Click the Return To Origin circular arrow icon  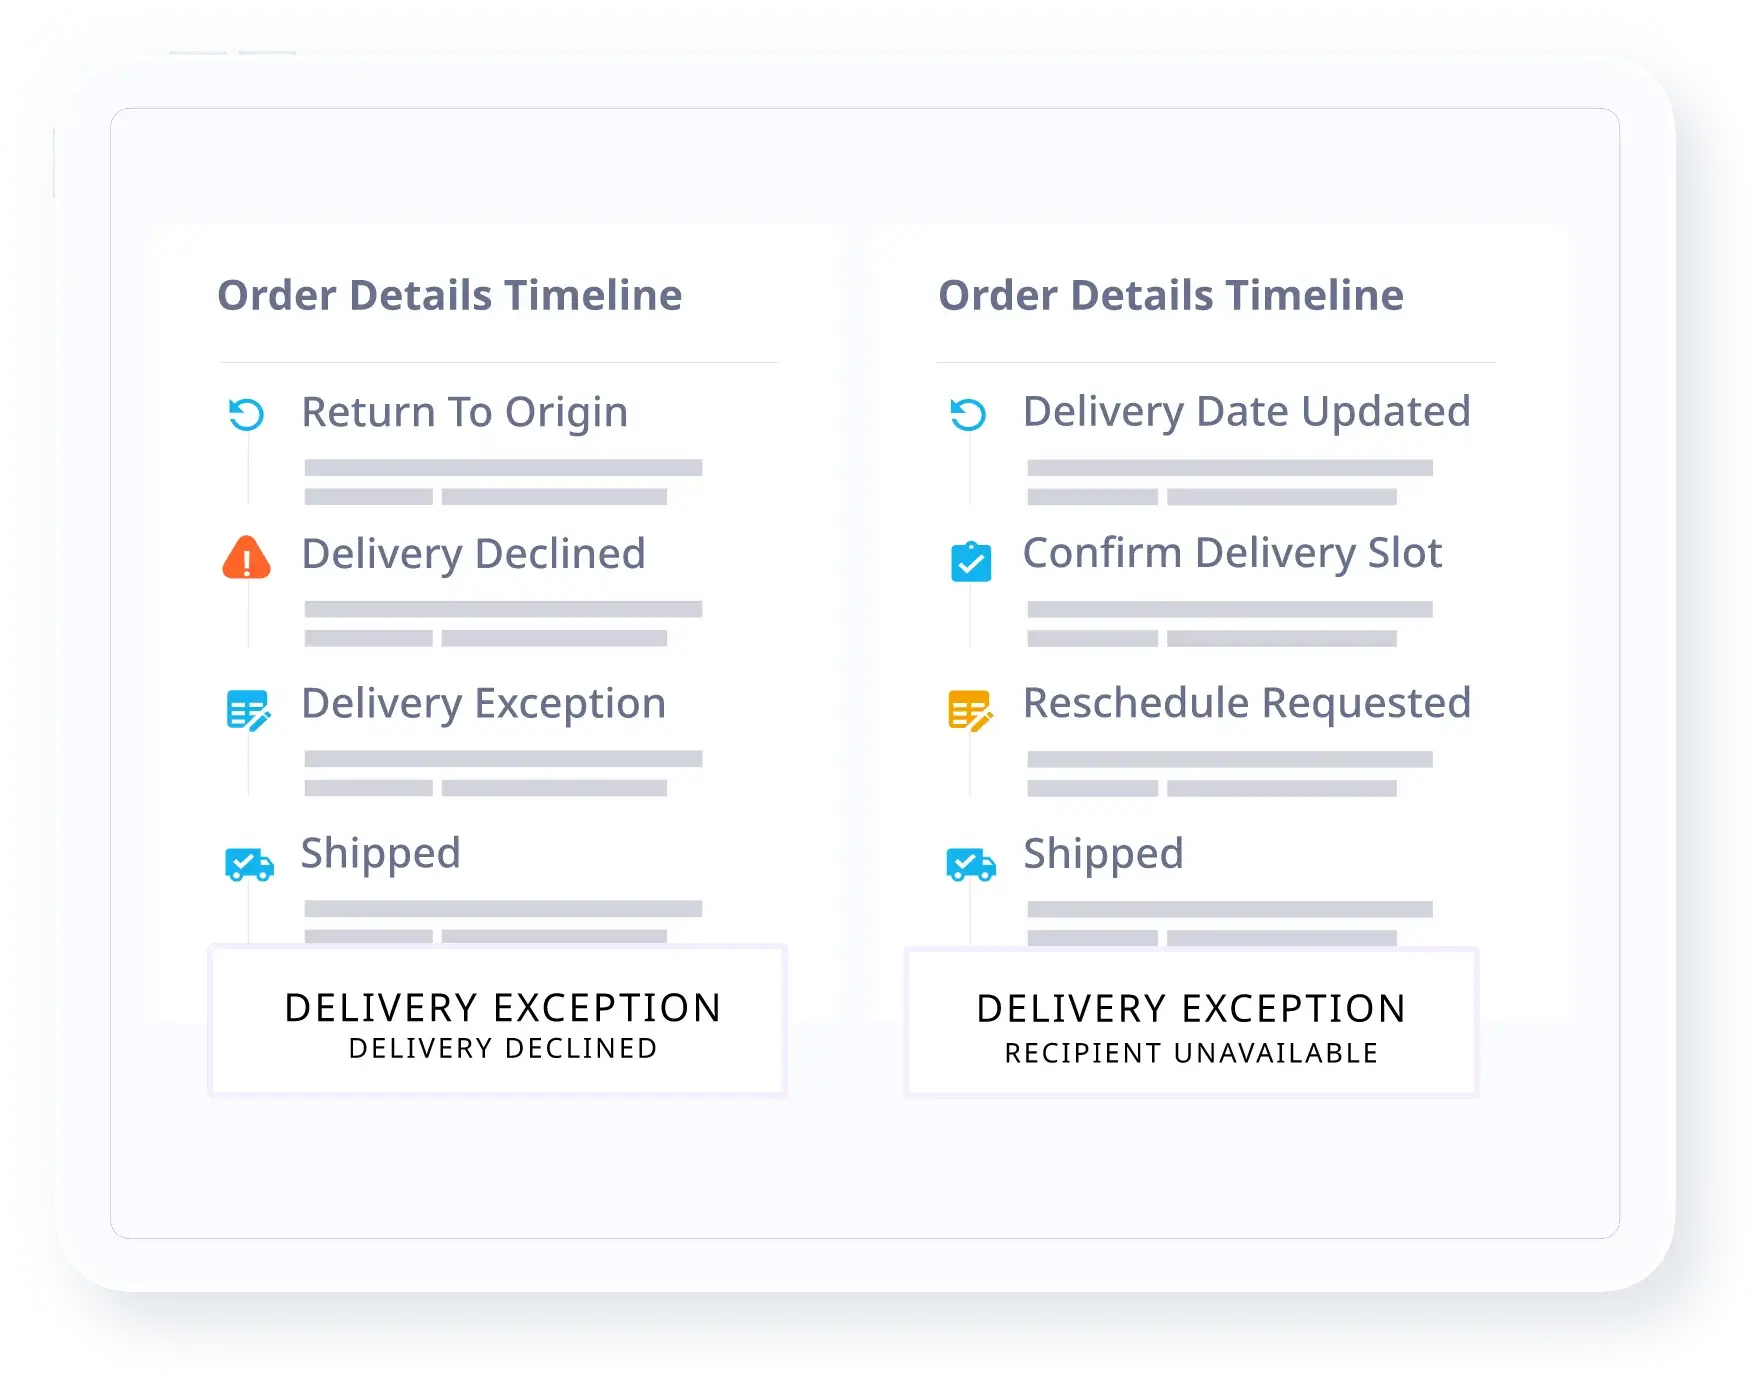click(246, 414)
